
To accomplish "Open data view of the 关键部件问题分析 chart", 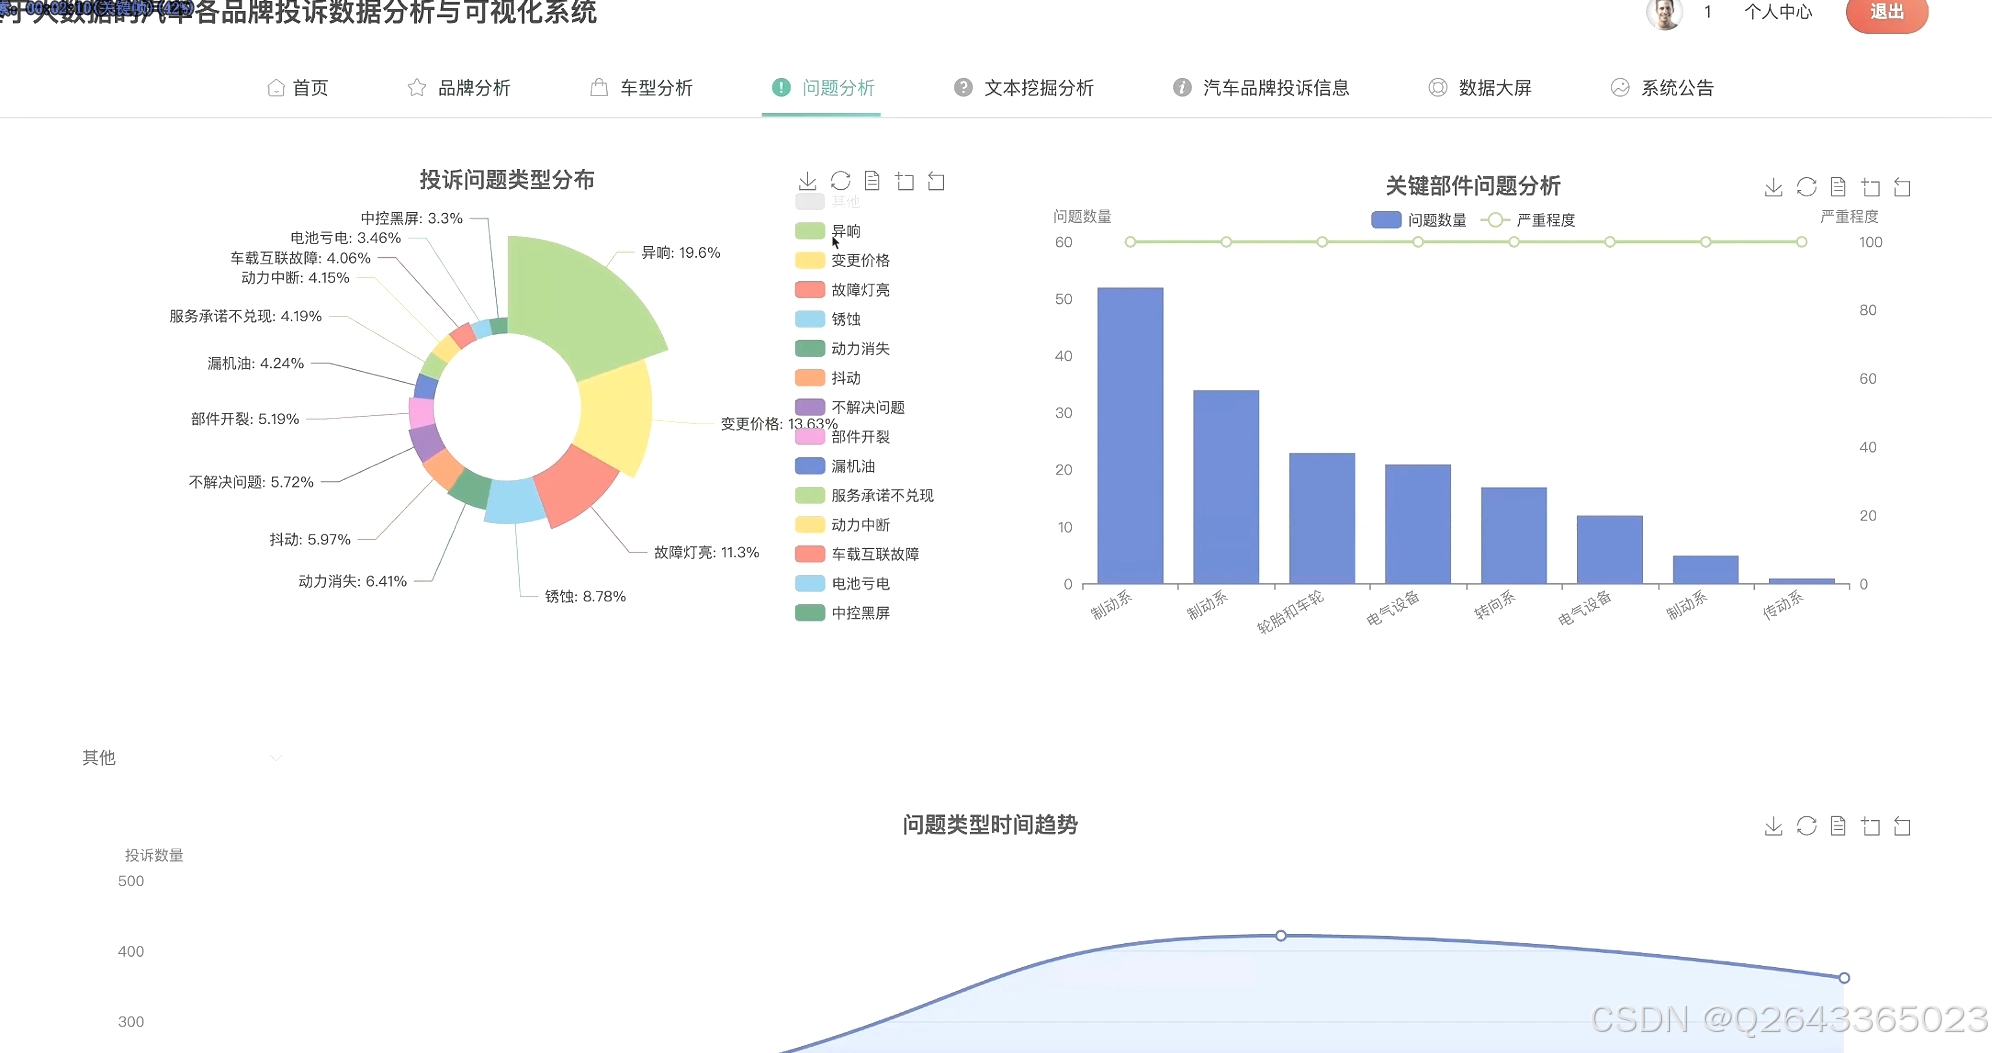I will pyautogui.click(x=1838, y=187).
